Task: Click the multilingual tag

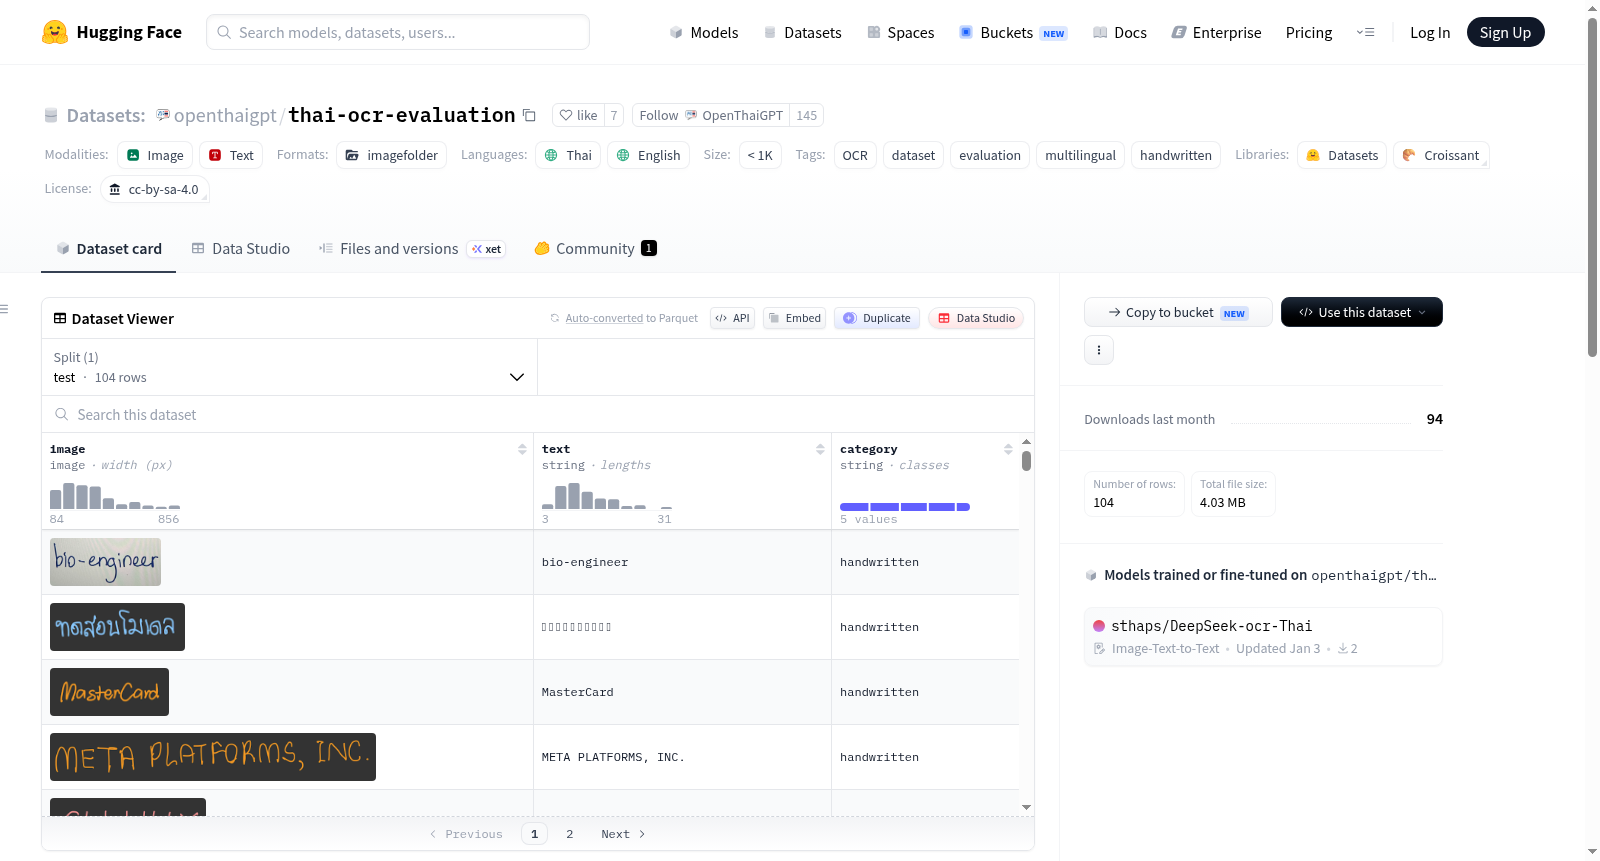Action: tap(1080, 155)
